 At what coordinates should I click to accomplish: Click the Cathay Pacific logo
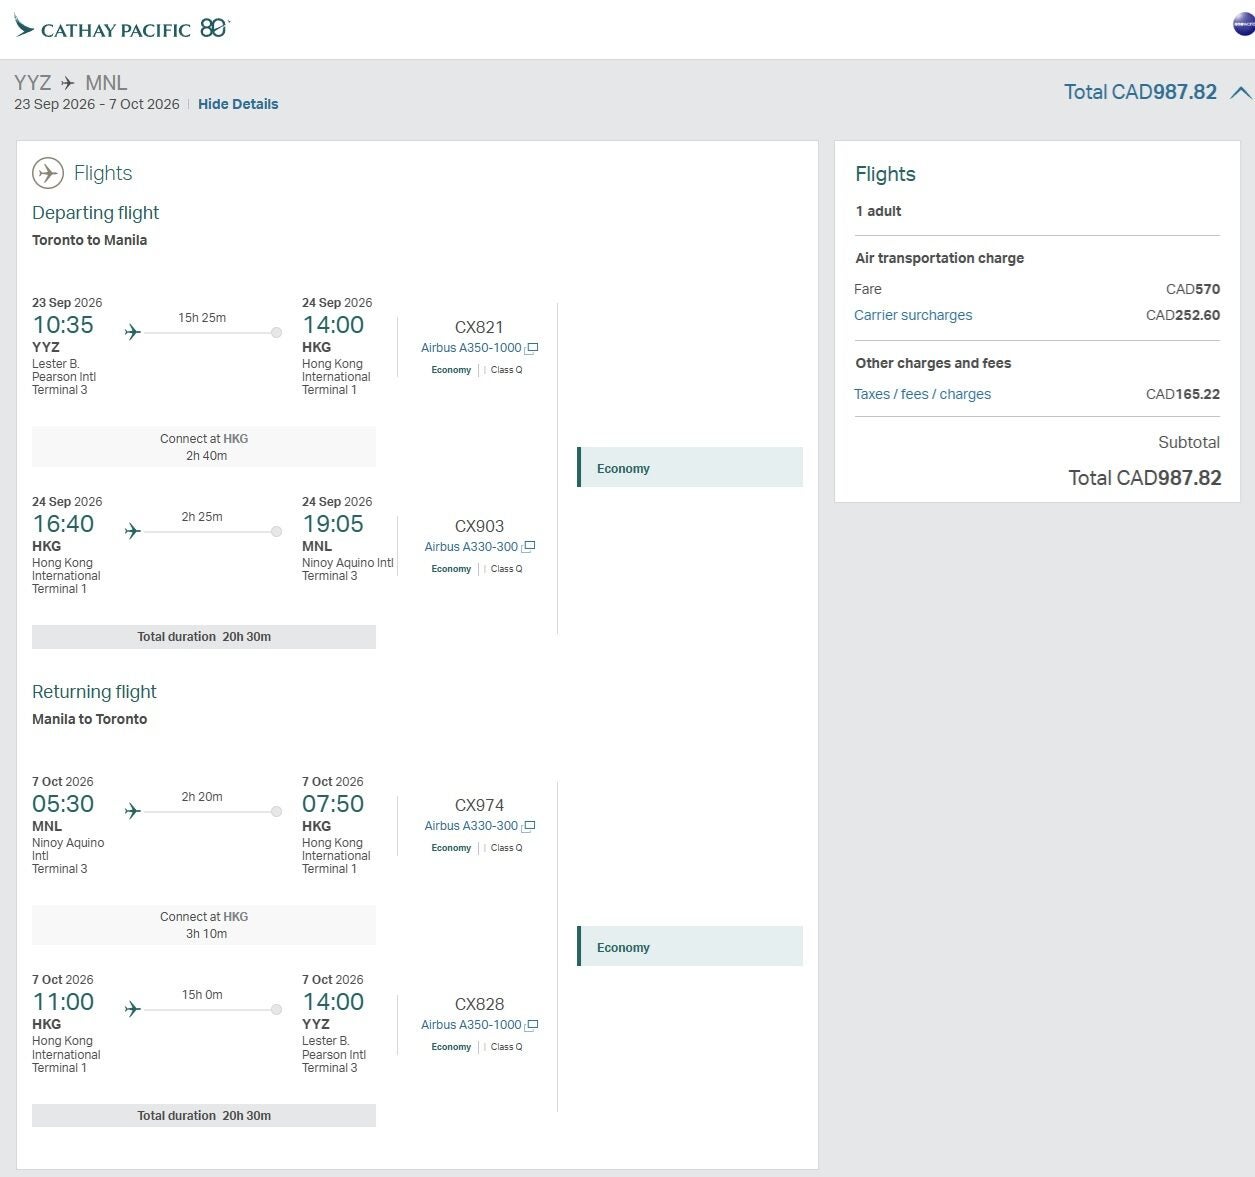click(121, 28)
